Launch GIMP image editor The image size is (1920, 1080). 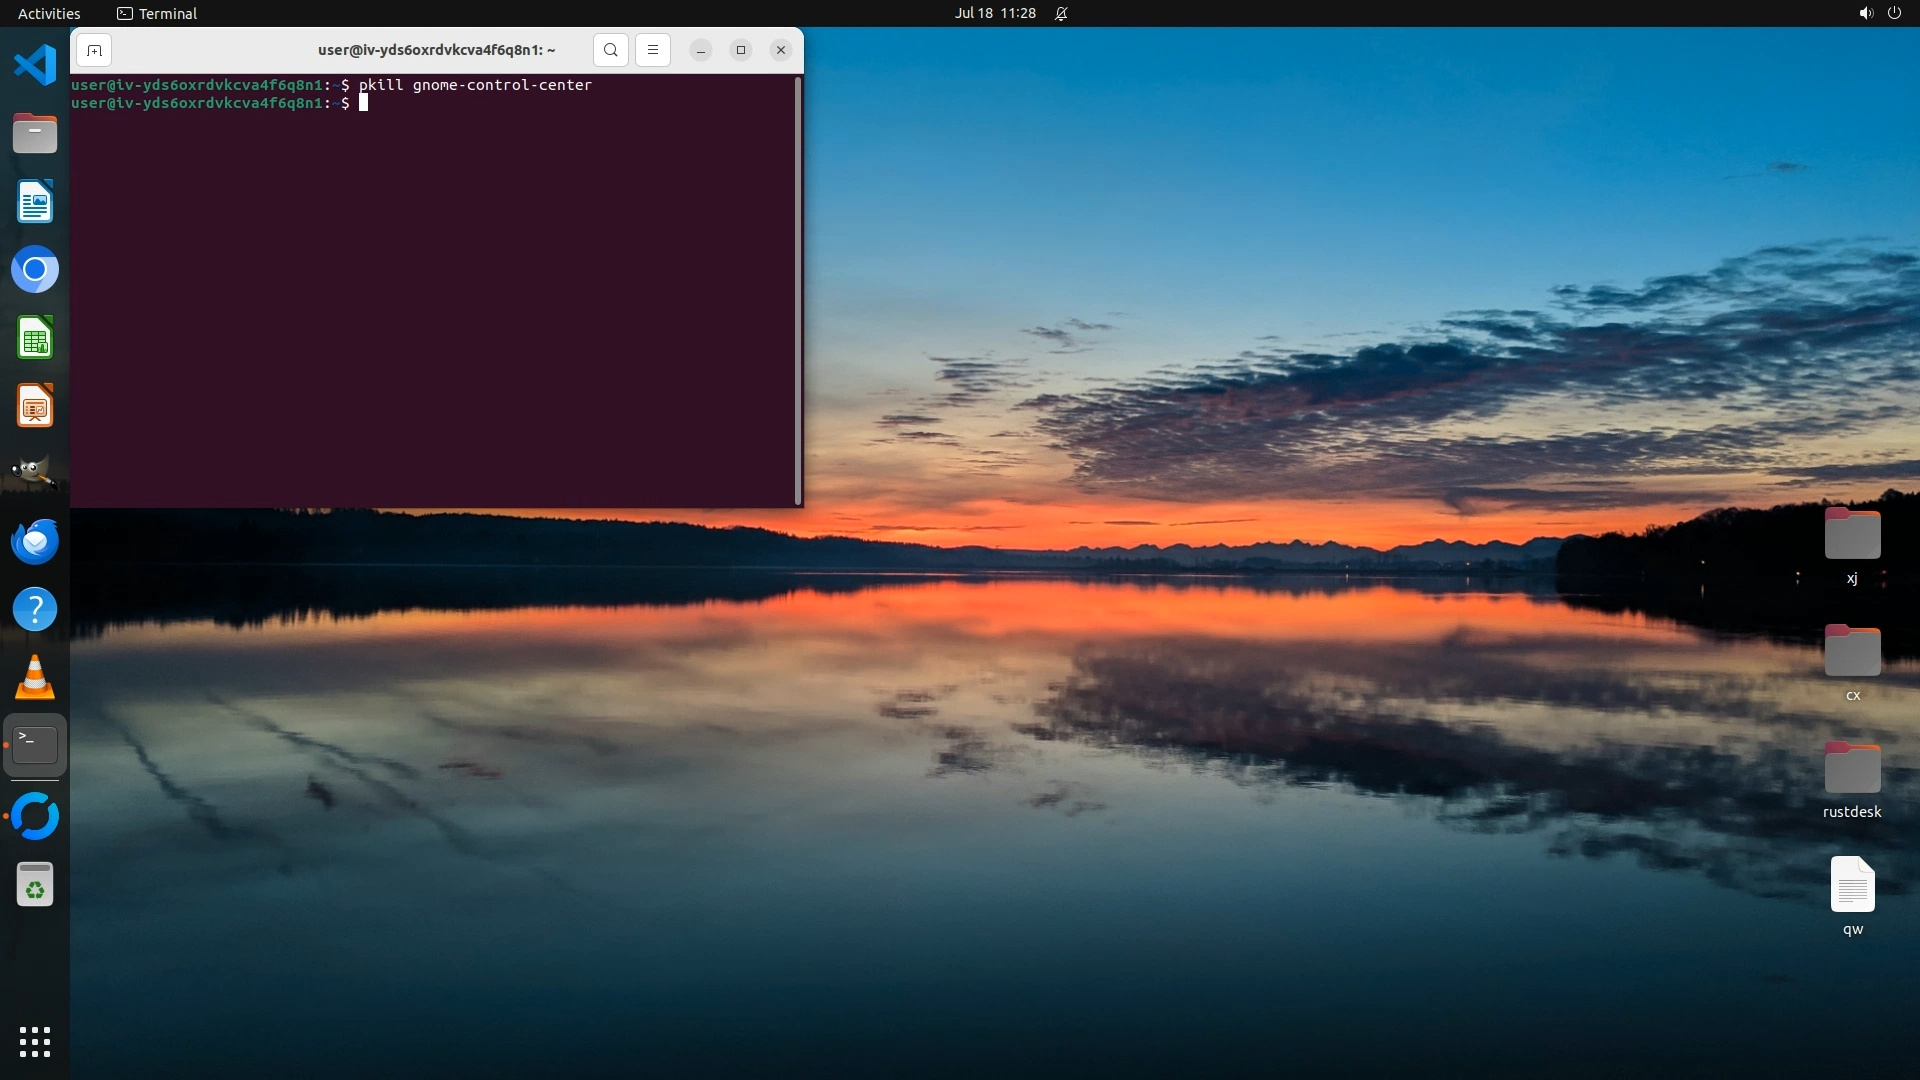click(35, 473)
